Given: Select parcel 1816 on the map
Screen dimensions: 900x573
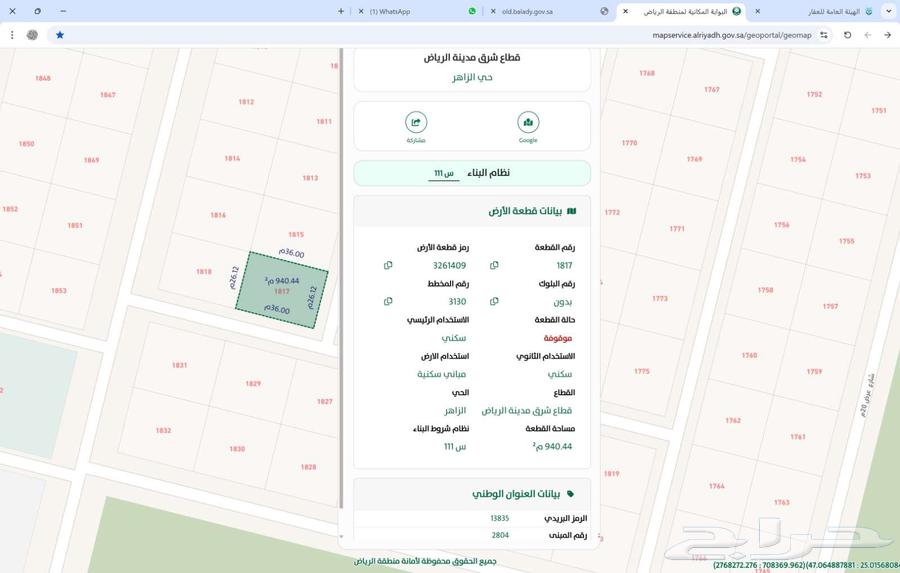Looking at the screenshot, I should (218, 215).
